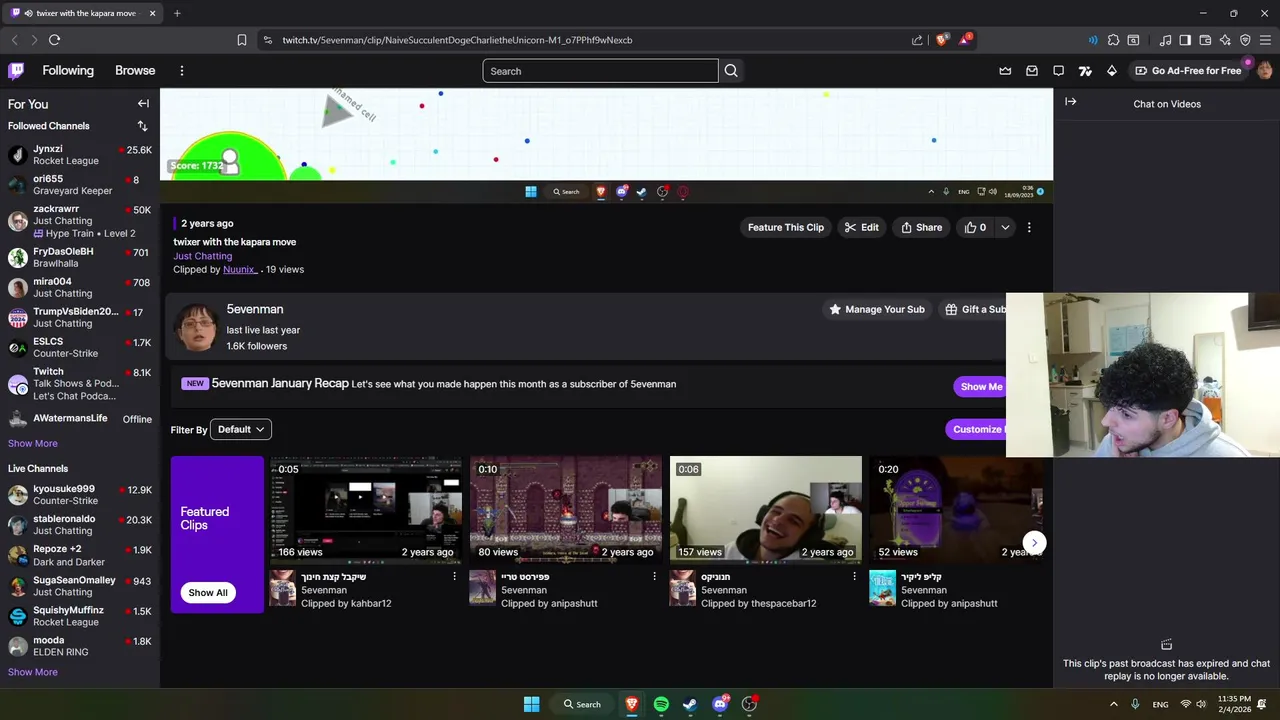Click Go Ad-Free for Free
This screenshot has height=720, width=1280.
(x=1188, y=71)
